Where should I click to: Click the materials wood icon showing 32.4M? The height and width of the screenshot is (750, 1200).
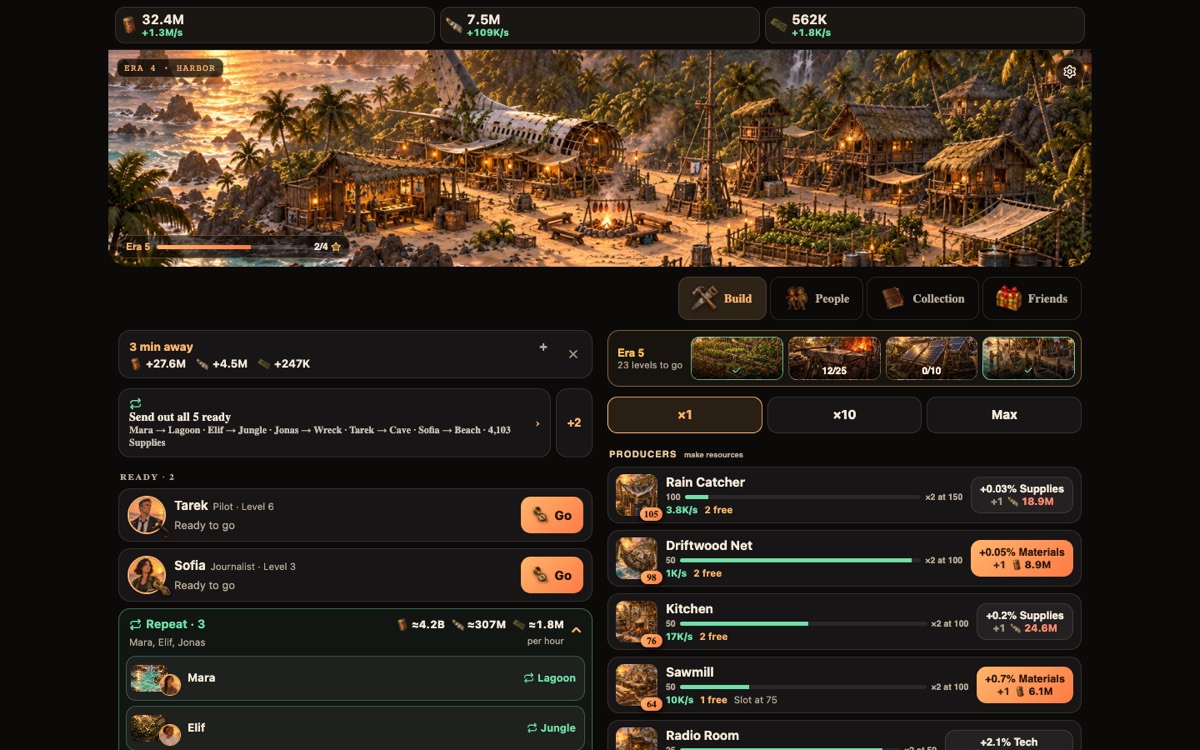129,25
